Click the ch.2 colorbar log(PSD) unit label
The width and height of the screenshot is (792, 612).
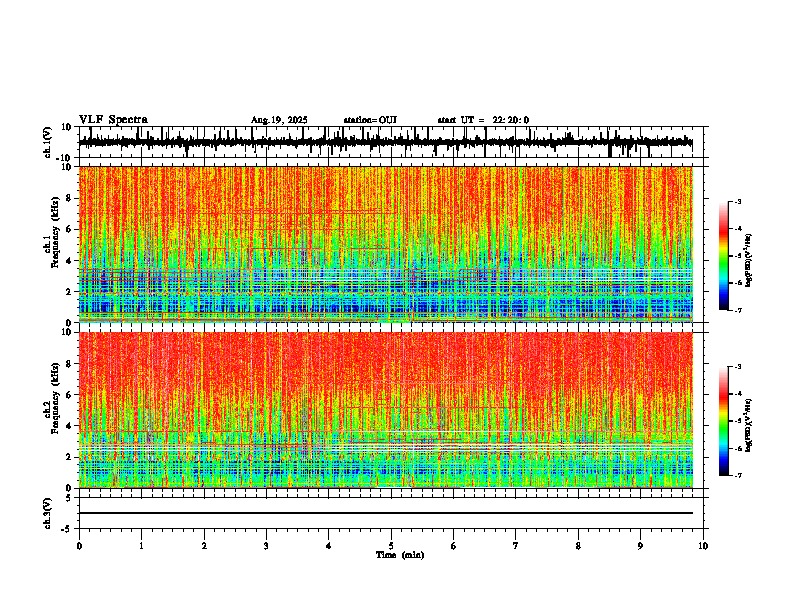[x=748, y=425]
